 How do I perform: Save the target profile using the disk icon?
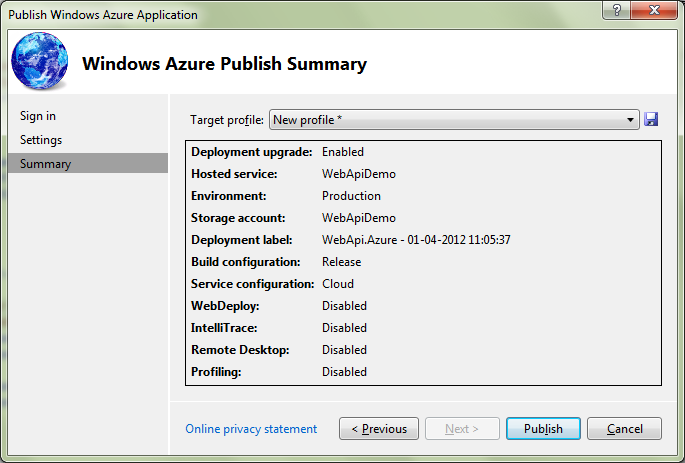(651, 119)
